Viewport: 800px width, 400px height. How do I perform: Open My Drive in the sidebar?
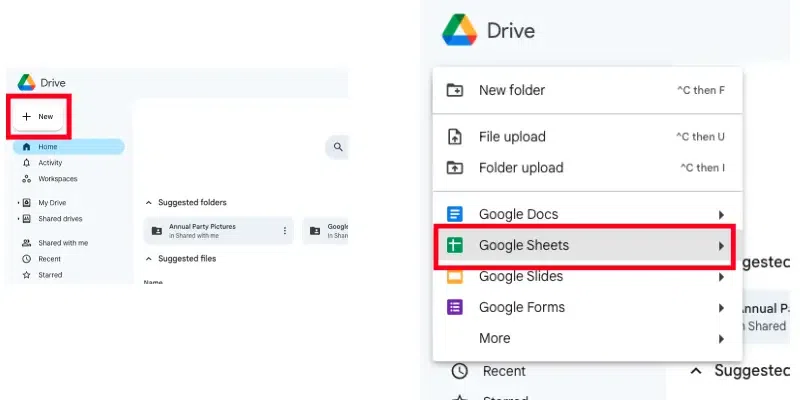(52, 203)
